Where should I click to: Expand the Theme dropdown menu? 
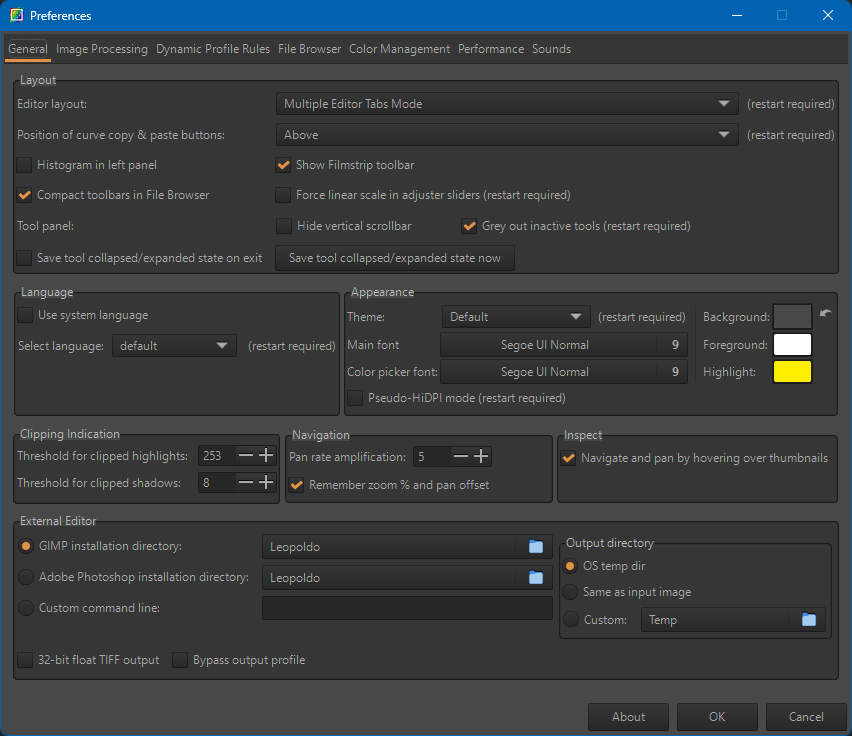(516, 317)
